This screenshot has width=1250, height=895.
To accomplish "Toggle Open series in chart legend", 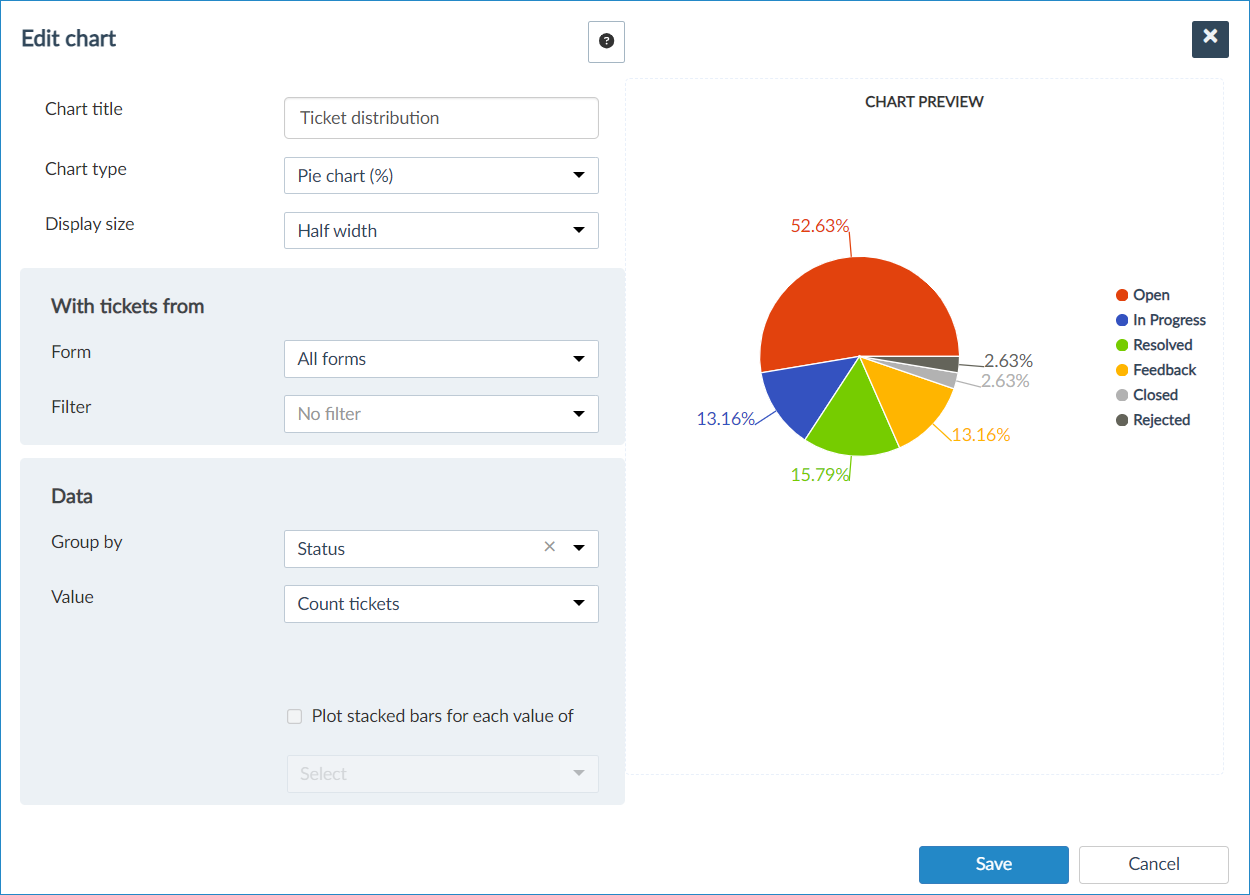I will pos(1150,295).
